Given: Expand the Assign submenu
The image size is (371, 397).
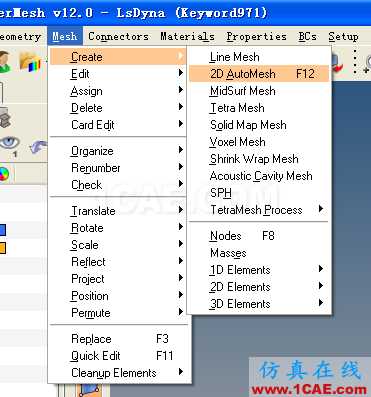Looking at the screenshot, I should click(118, 91).
